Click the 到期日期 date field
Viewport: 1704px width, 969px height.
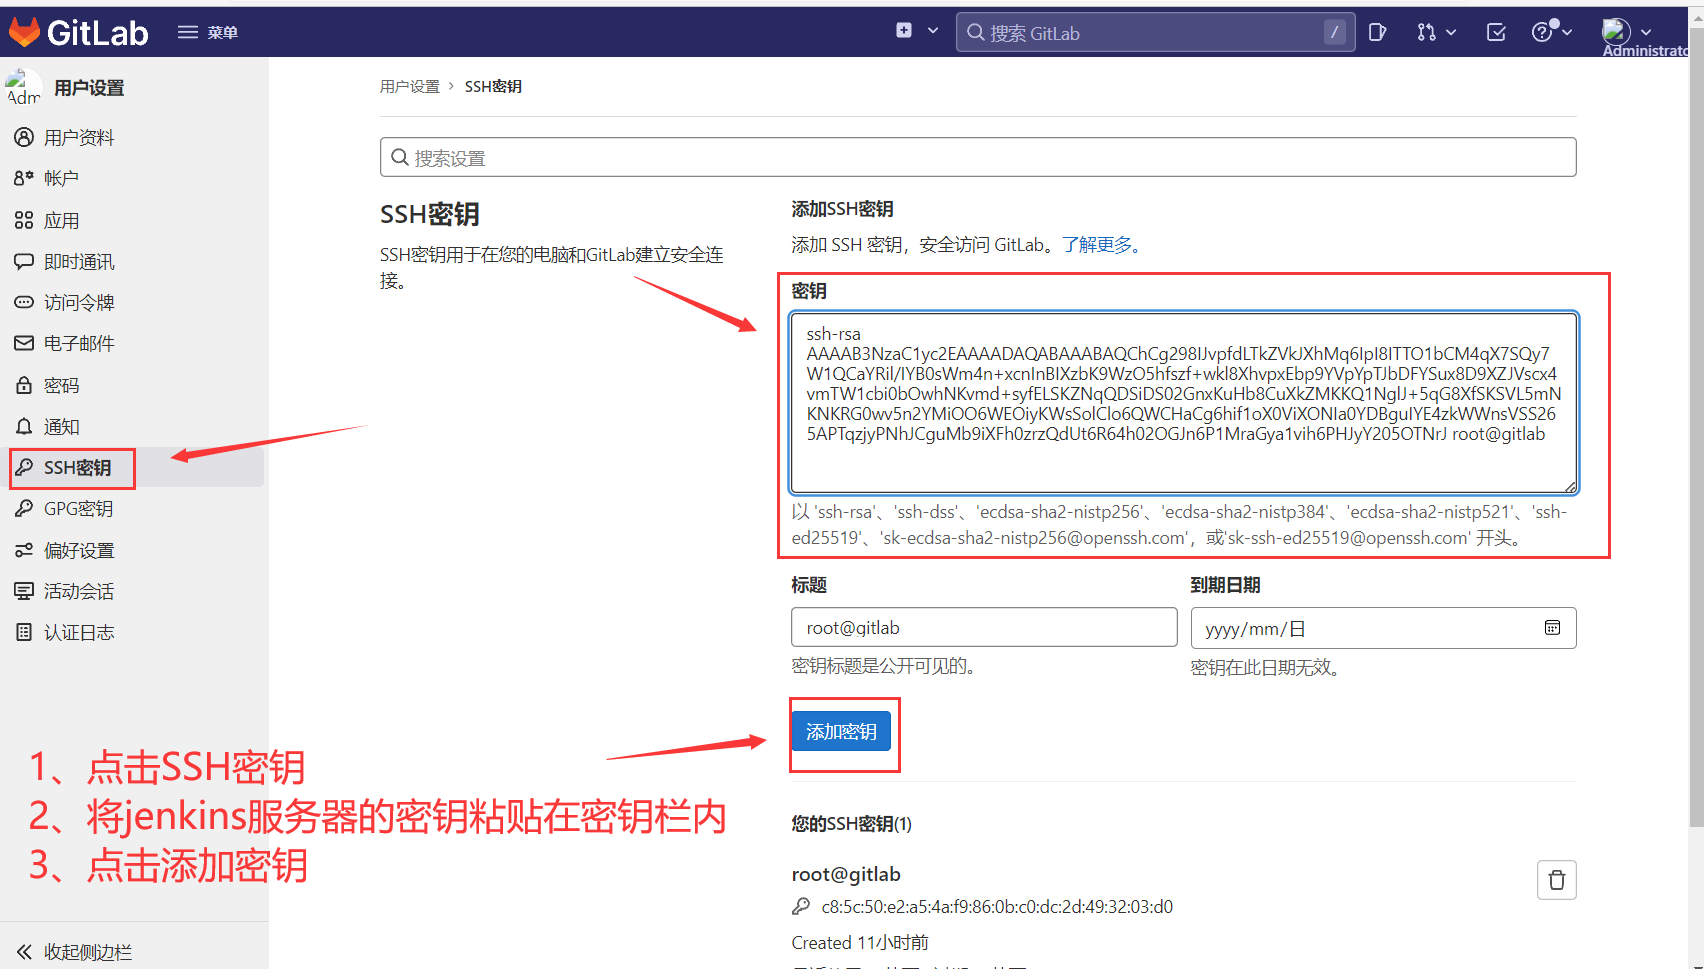(x=1383, y=628)
